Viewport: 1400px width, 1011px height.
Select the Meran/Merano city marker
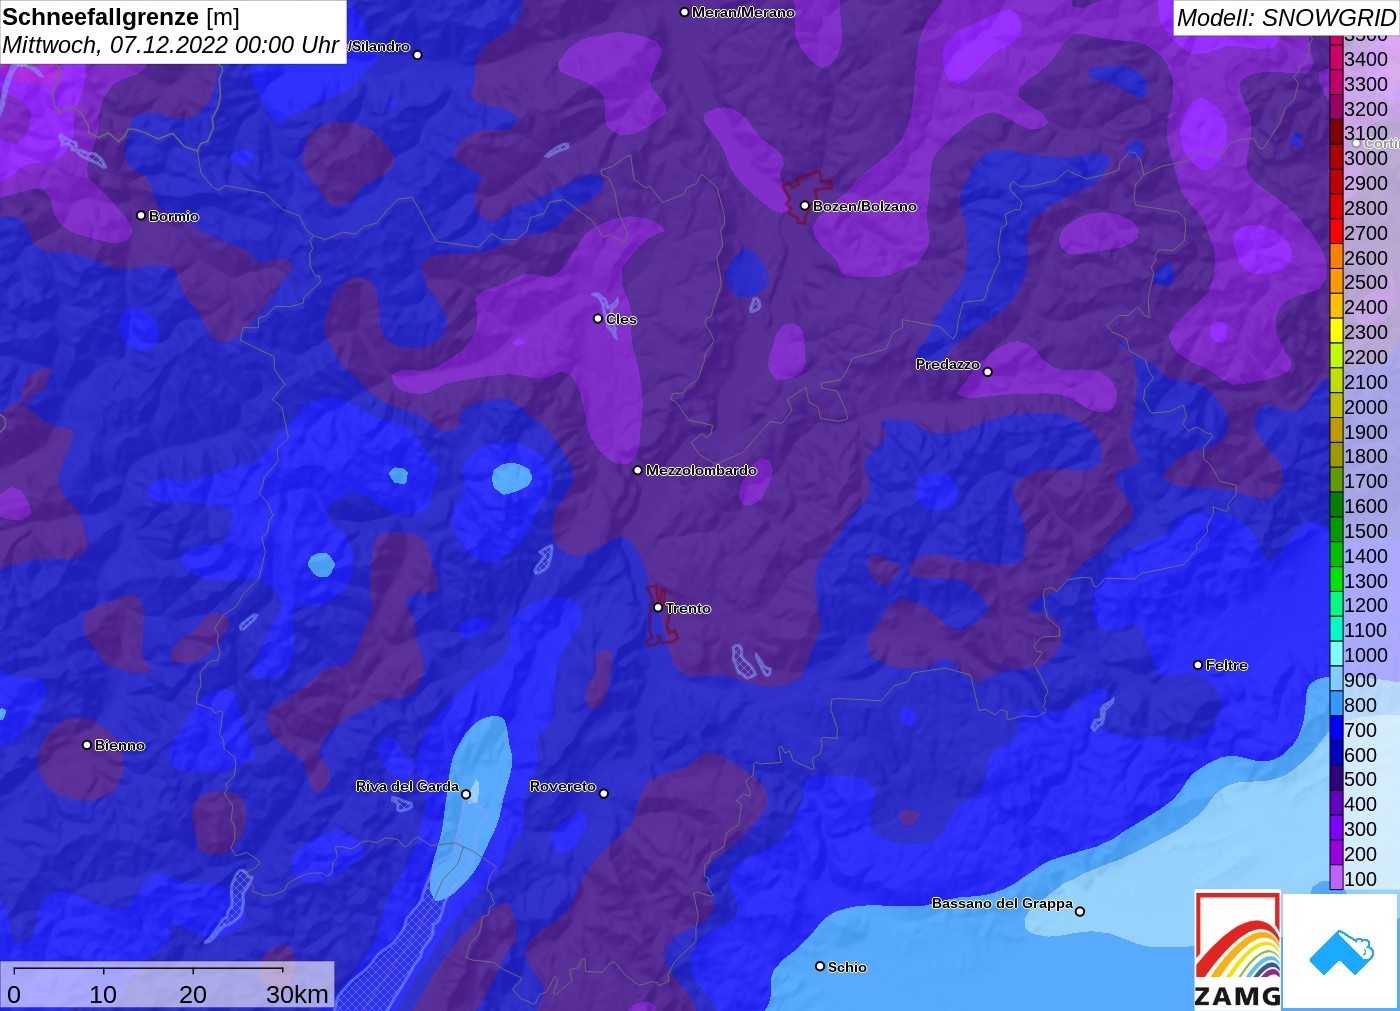pos(684,12)
